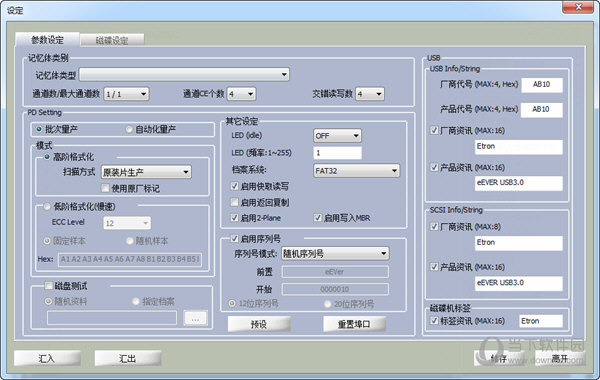Toggle SCSI Info 产品资讯 checkbox

coord(434,267)
